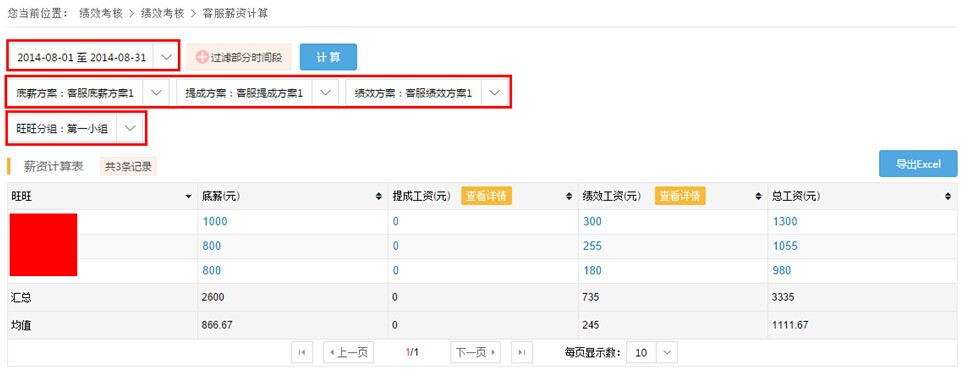Click the 计算 button
The width and height of the screenshot is (964, 372).
tap(328, 57)
